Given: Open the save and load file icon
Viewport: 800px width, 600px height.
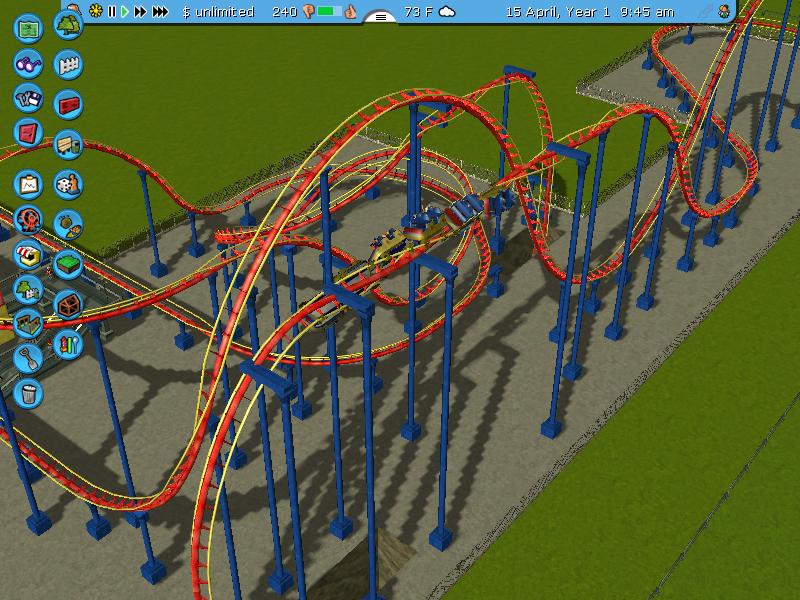Looking at the screenshot, I should click(28, 98).
